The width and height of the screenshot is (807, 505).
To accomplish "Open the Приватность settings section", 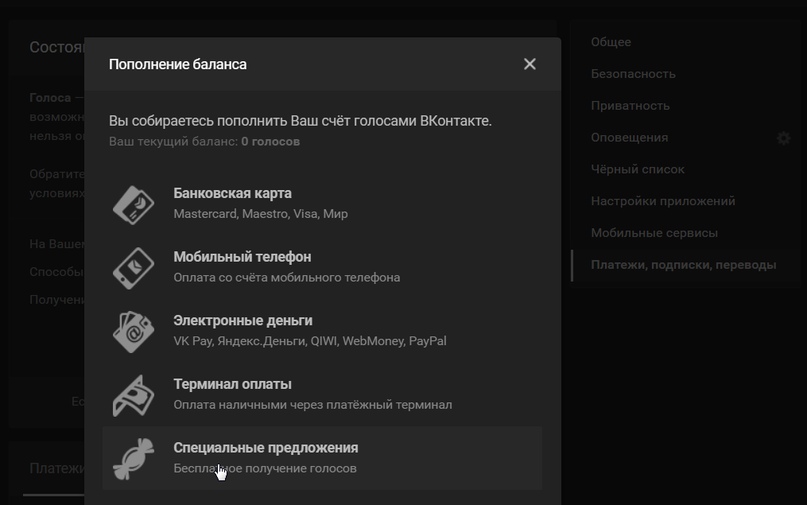I will tap(630, 106).
